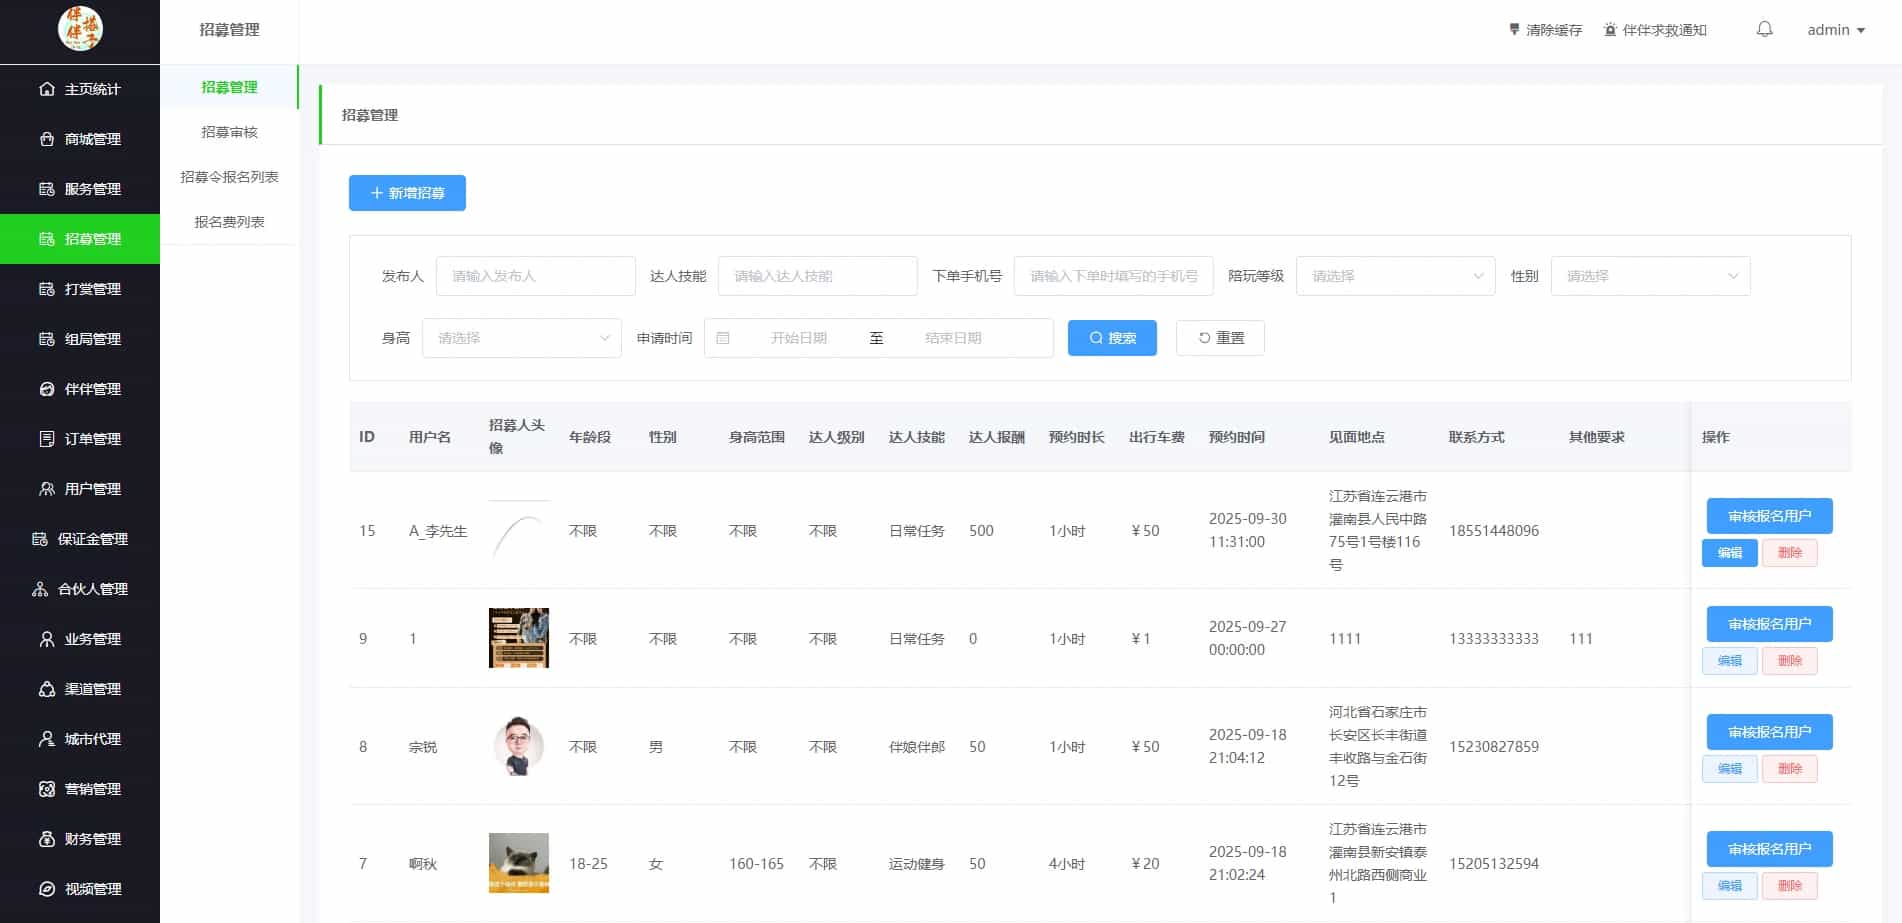This screenshot has height=923, width=1902.
Task: Open the 陪玩等级 dropdown
Action: pos(1395,276)
